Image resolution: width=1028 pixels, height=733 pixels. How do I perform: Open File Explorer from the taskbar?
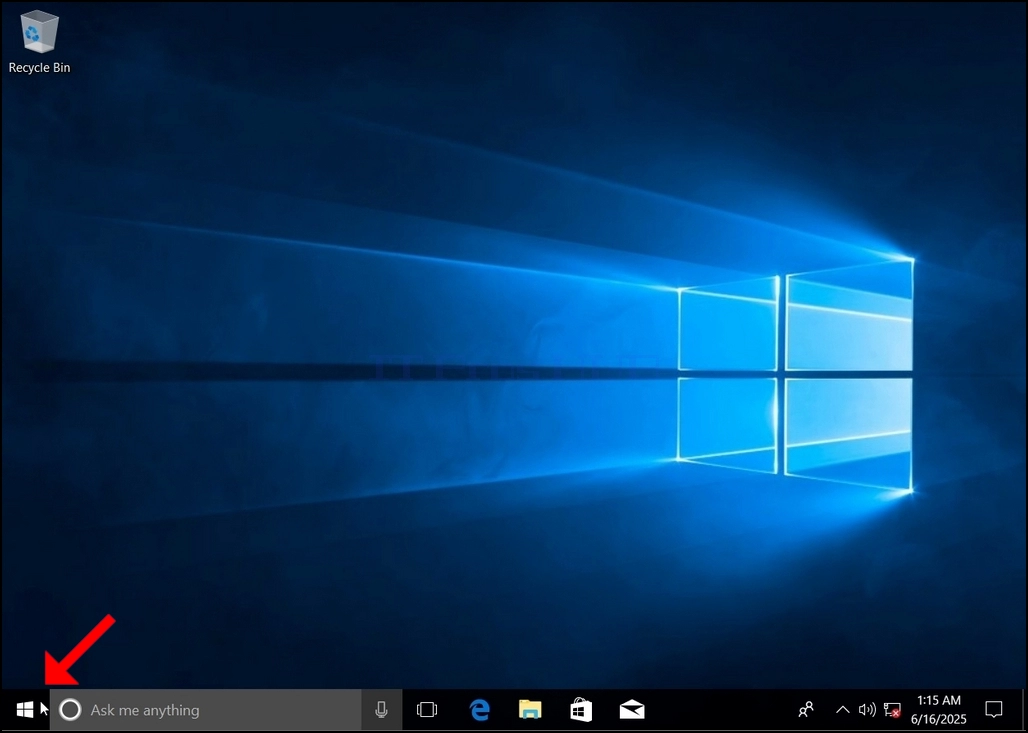click(530, 709)
